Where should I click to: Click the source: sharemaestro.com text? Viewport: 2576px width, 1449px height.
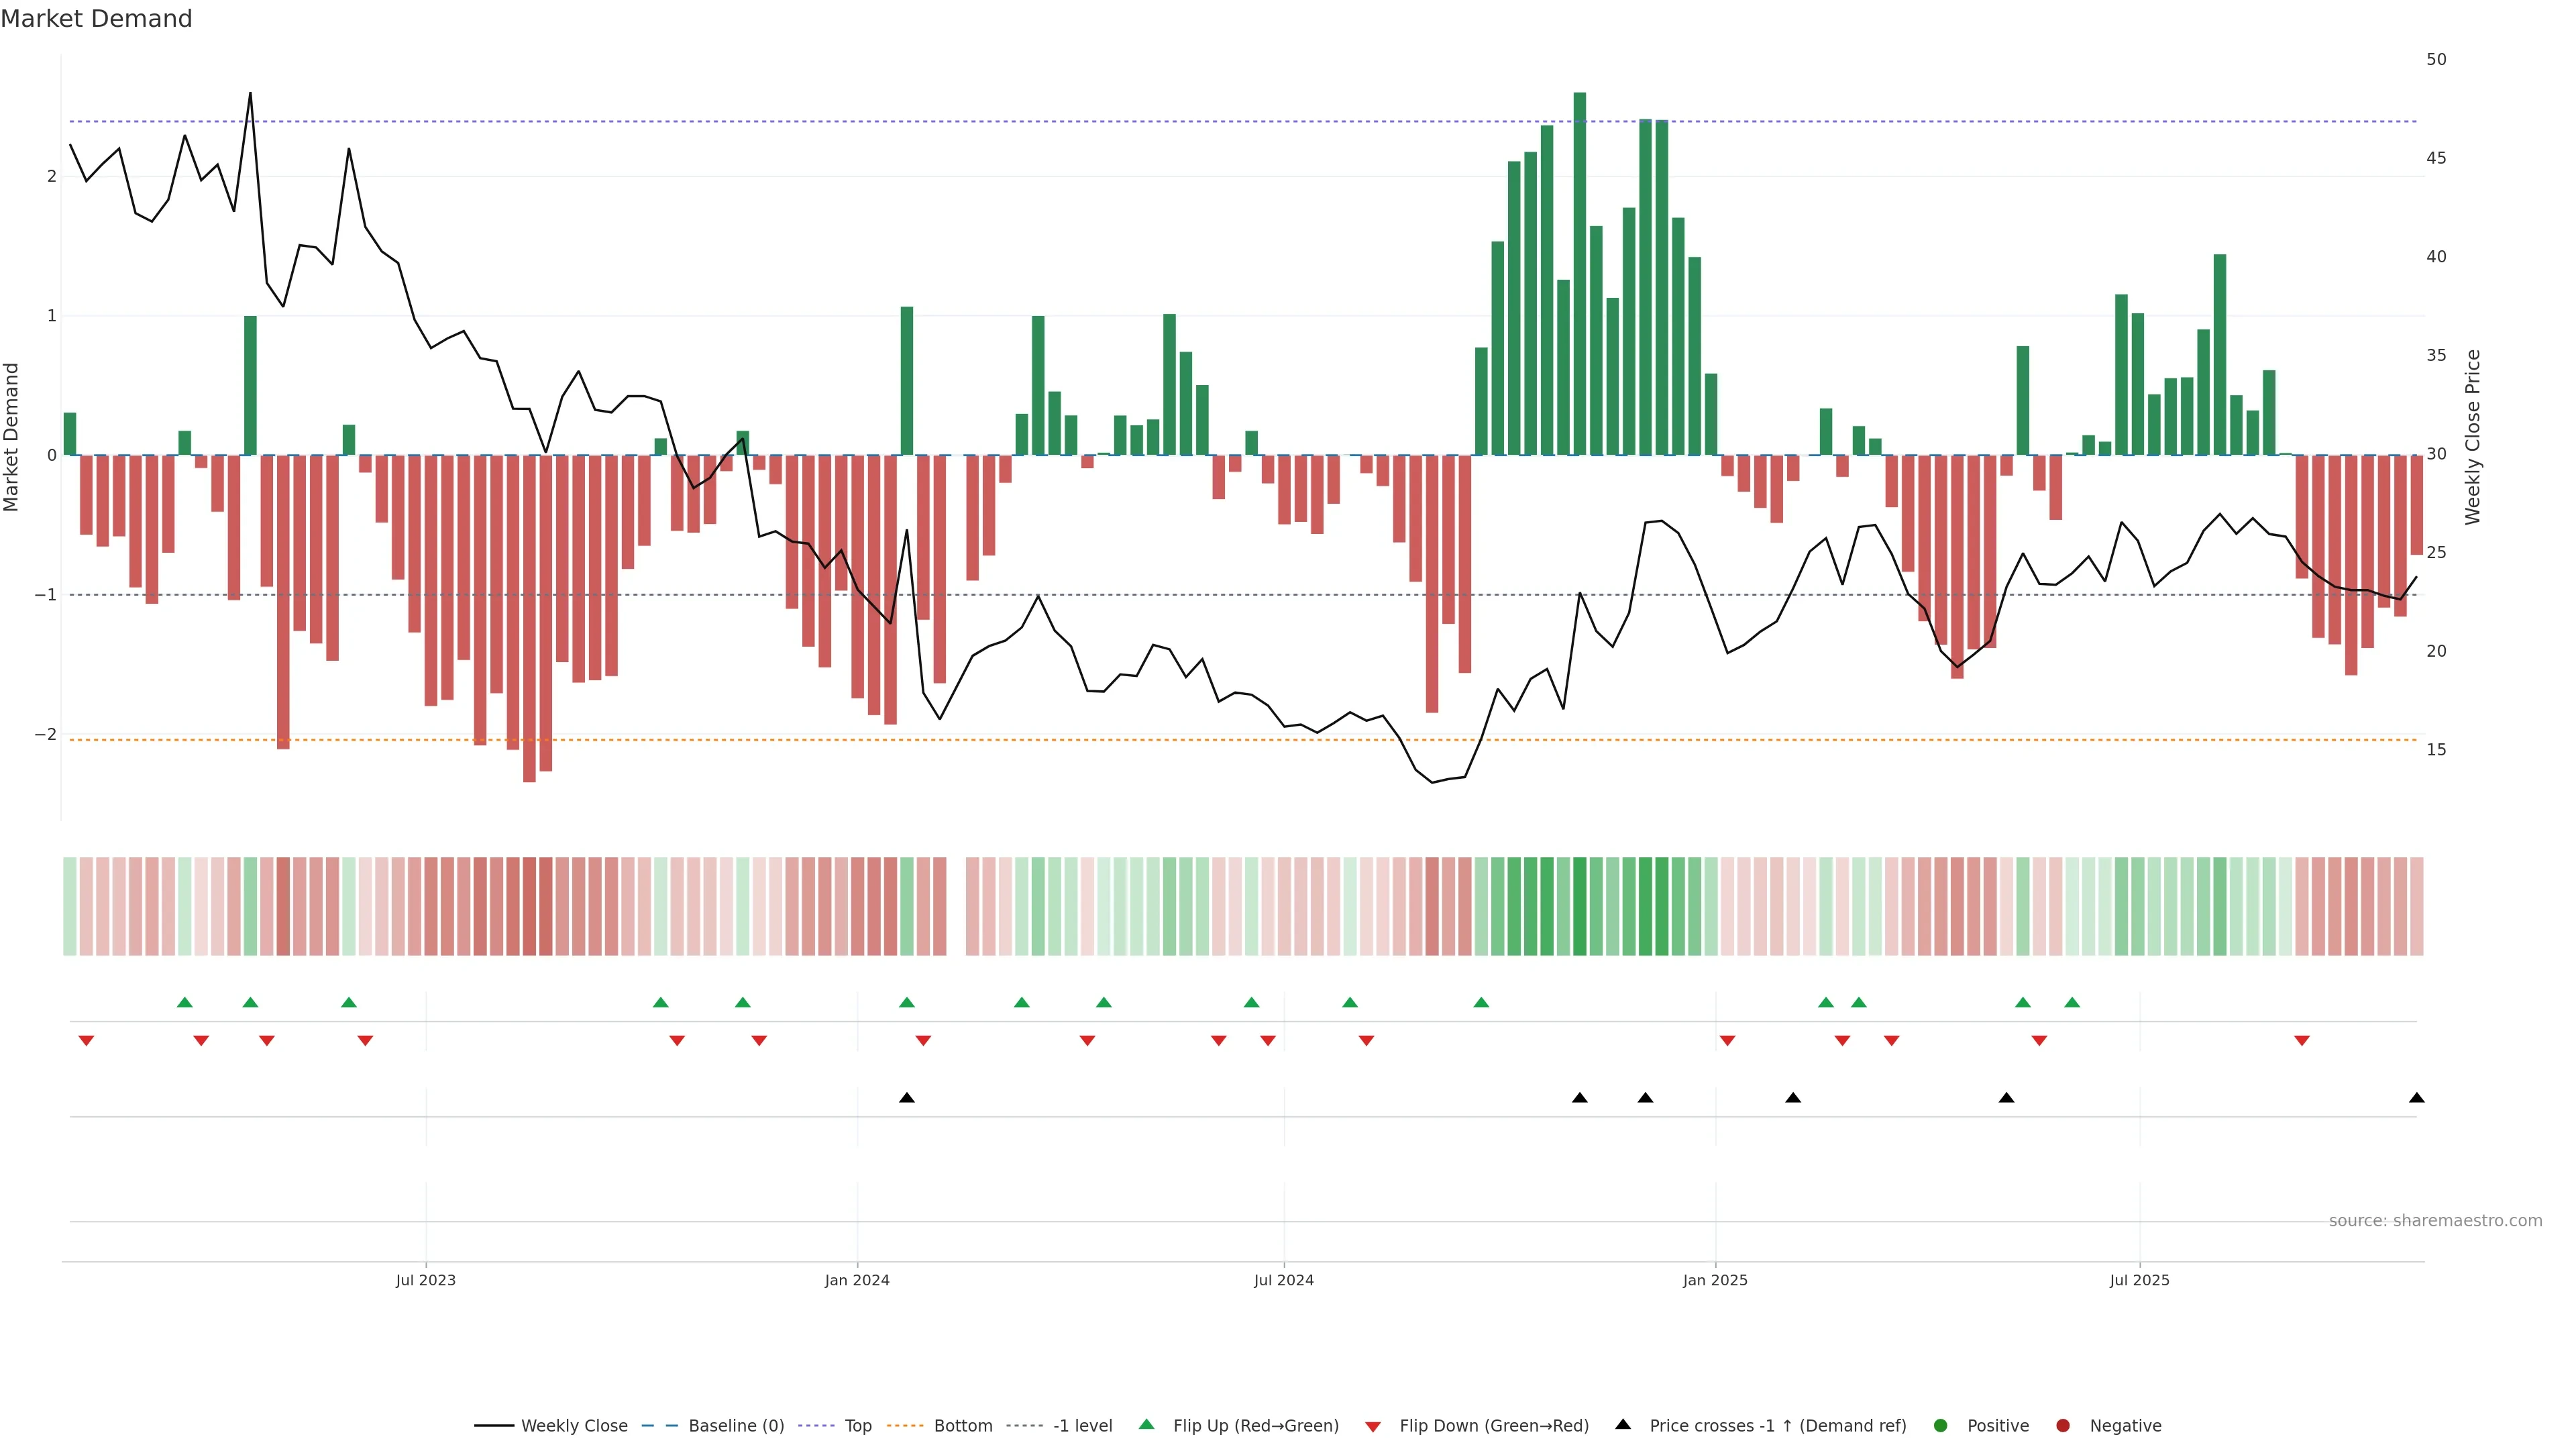coord(2435,1221)
